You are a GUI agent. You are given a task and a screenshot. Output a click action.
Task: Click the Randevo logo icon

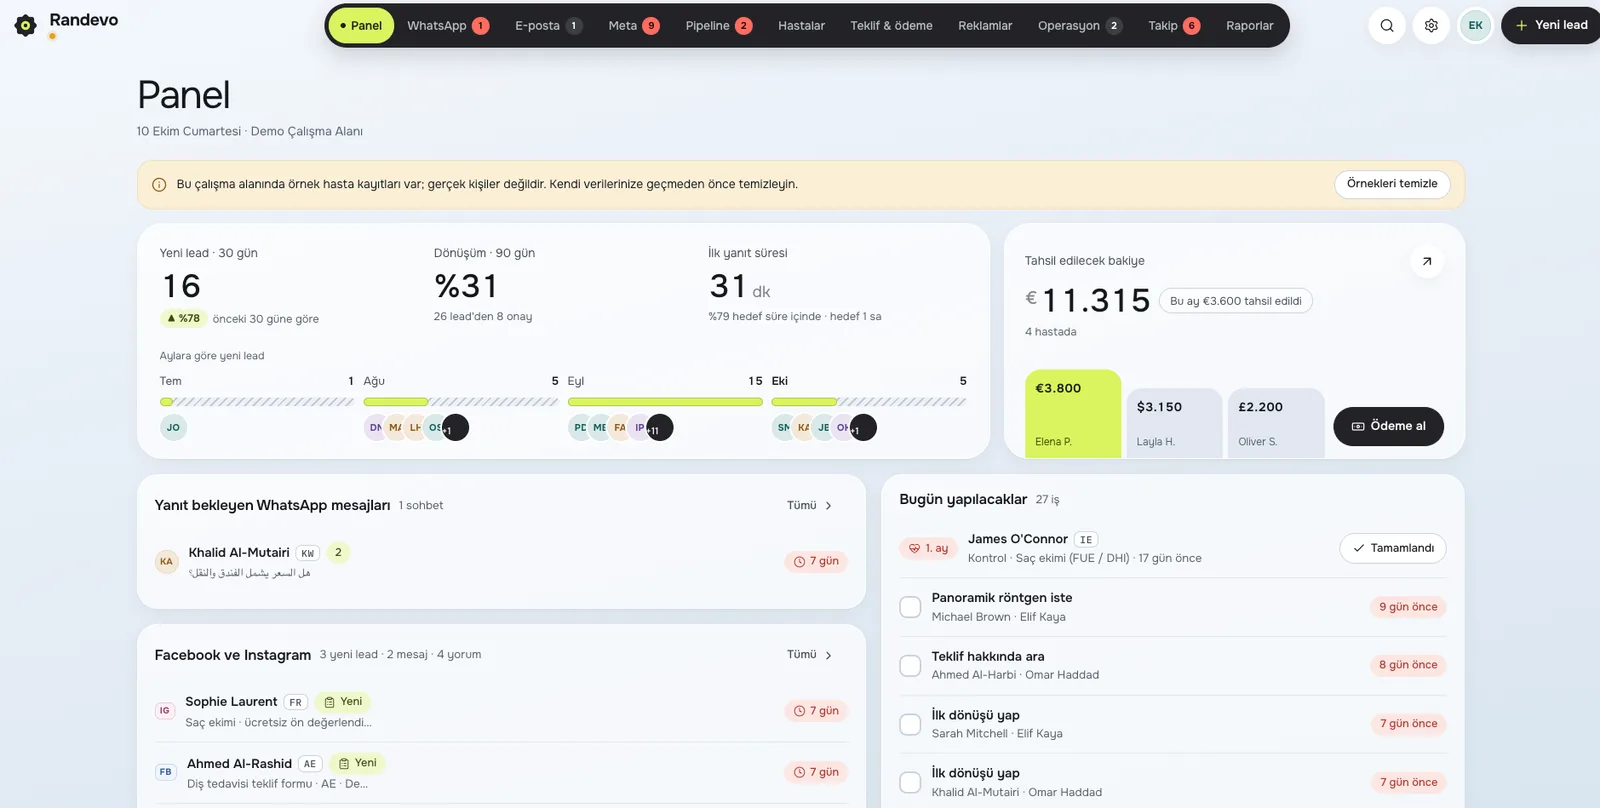pos(26,25)
